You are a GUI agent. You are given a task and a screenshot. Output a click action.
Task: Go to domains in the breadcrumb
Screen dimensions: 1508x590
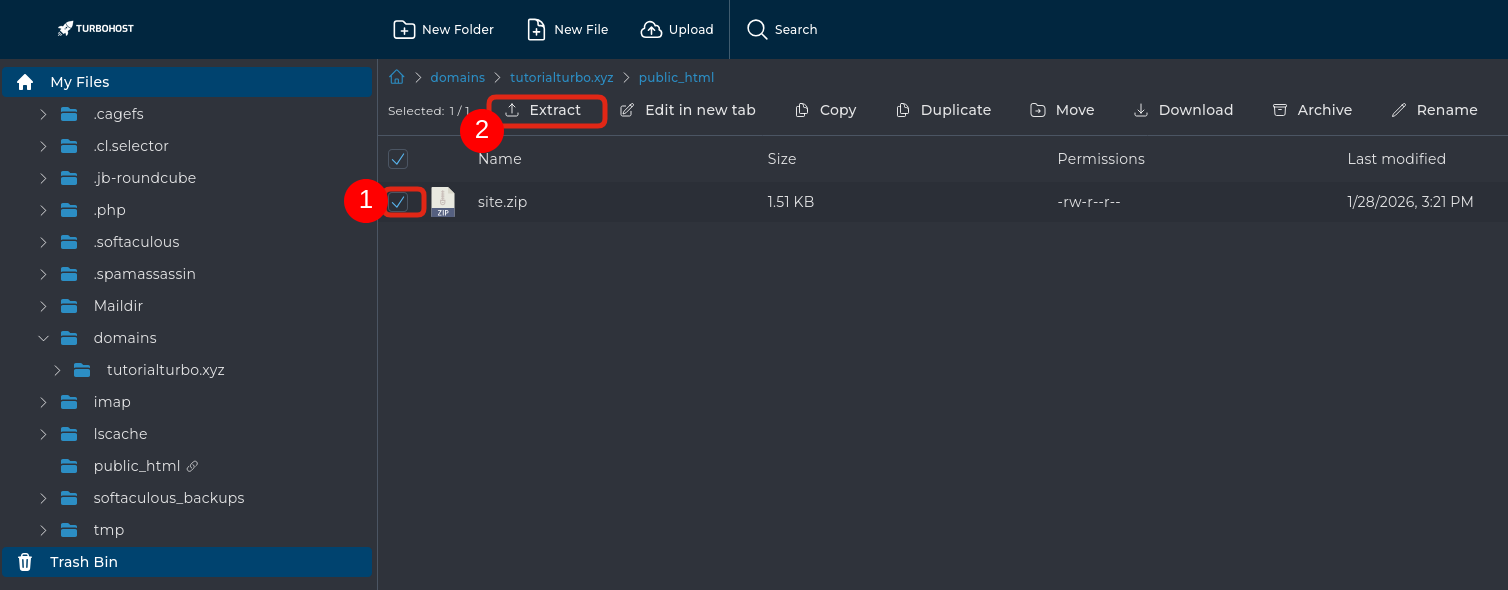pos(457,77)
